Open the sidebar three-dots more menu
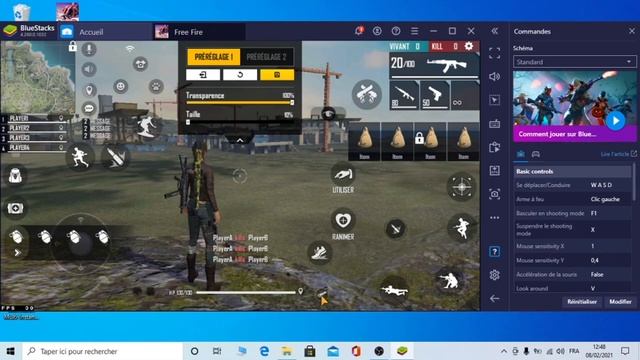The height and width of the screenshot is (360, 640). pyautogui.click(x=494, y=218)
